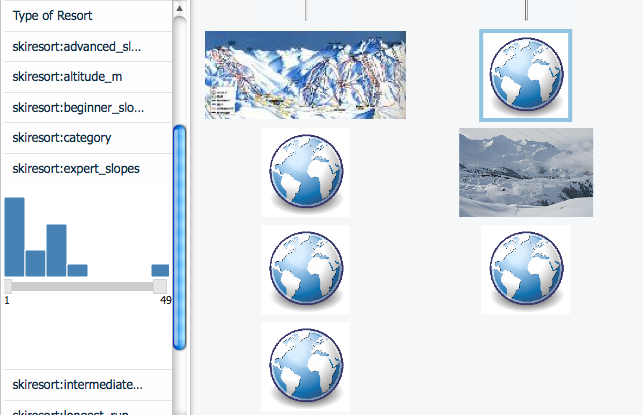Expand the skiresort:altitude_m facet
643x415 pixels.
(88, 77)
